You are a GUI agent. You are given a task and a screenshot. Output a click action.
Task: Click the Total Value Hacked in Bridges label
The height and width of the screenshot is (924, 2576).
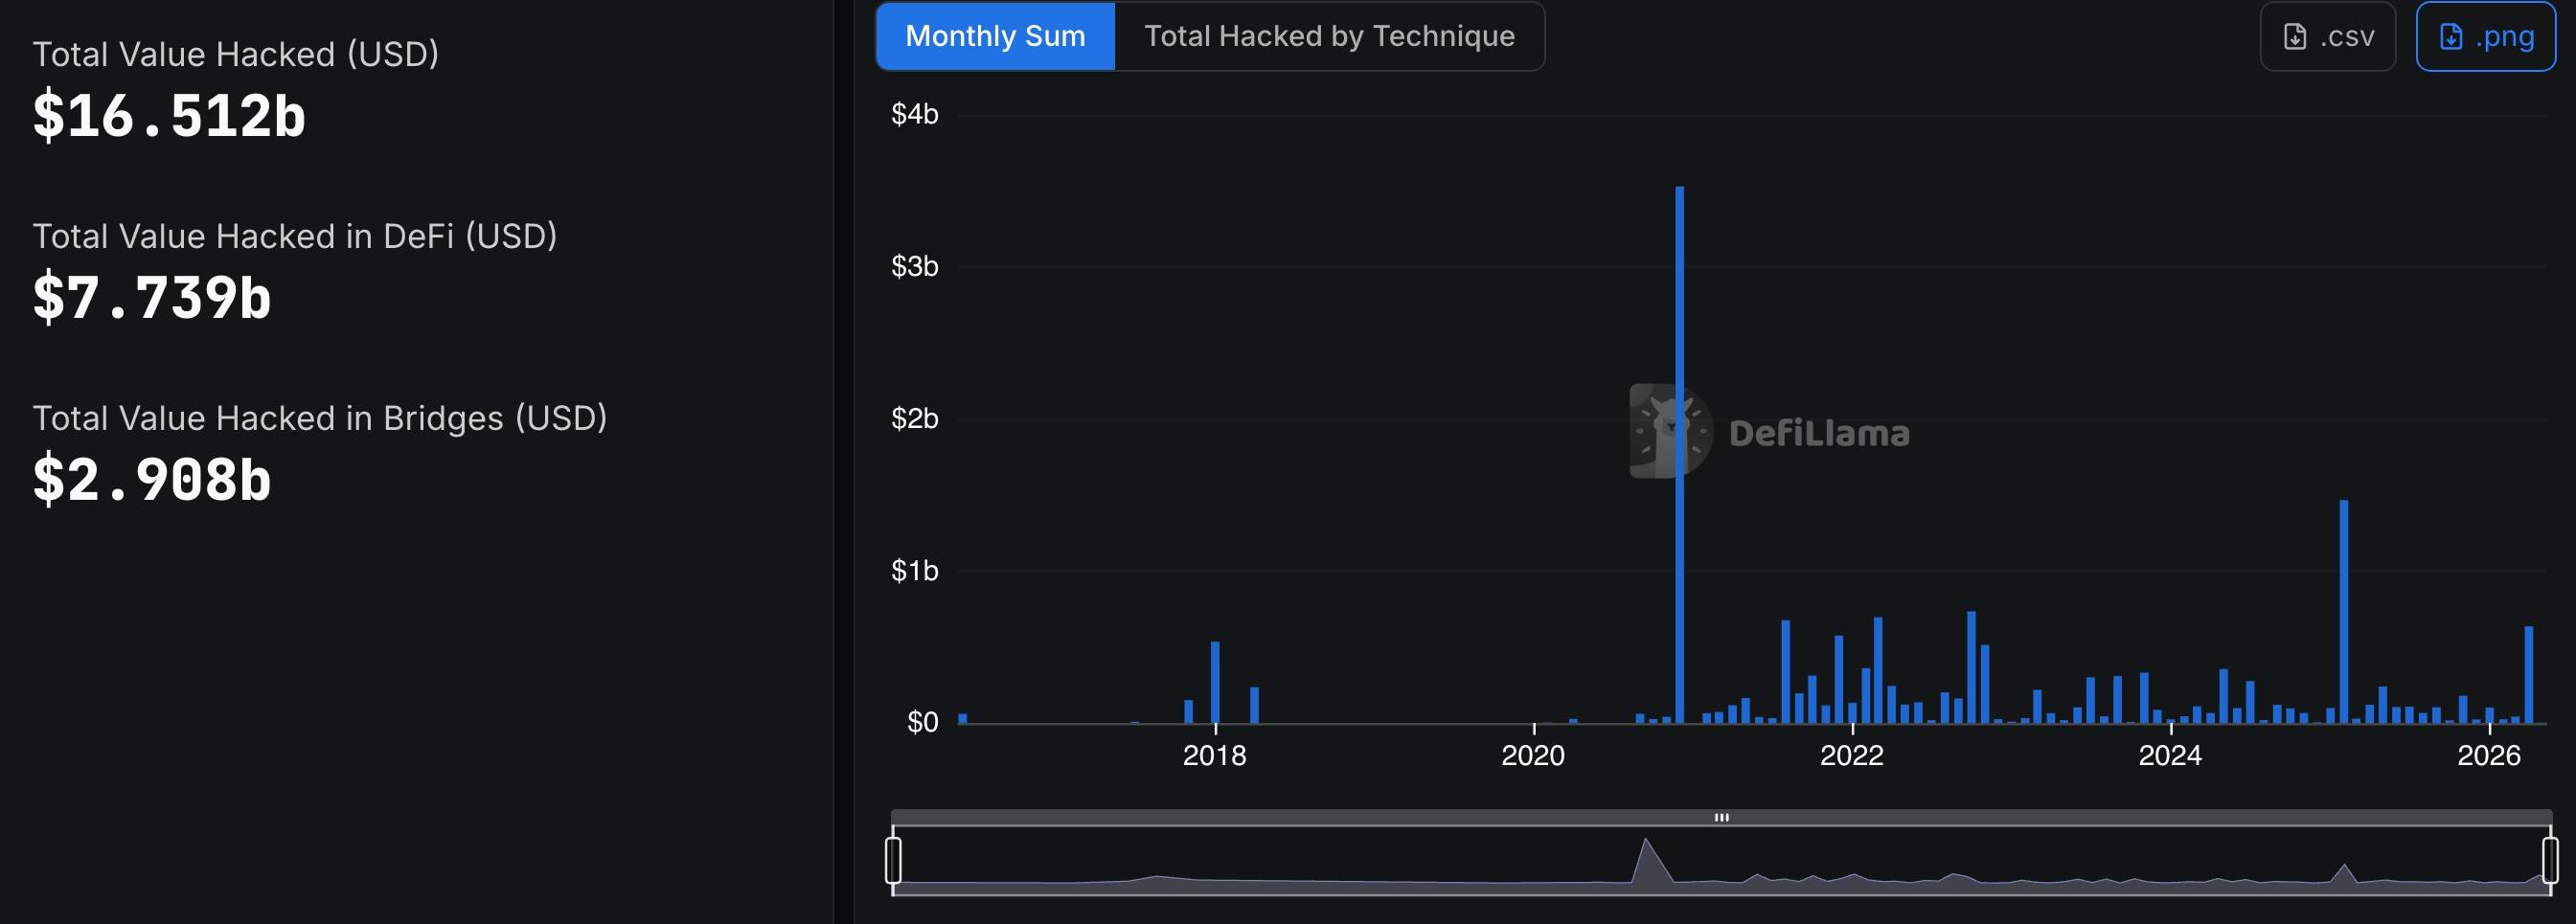tap(320, 418)
